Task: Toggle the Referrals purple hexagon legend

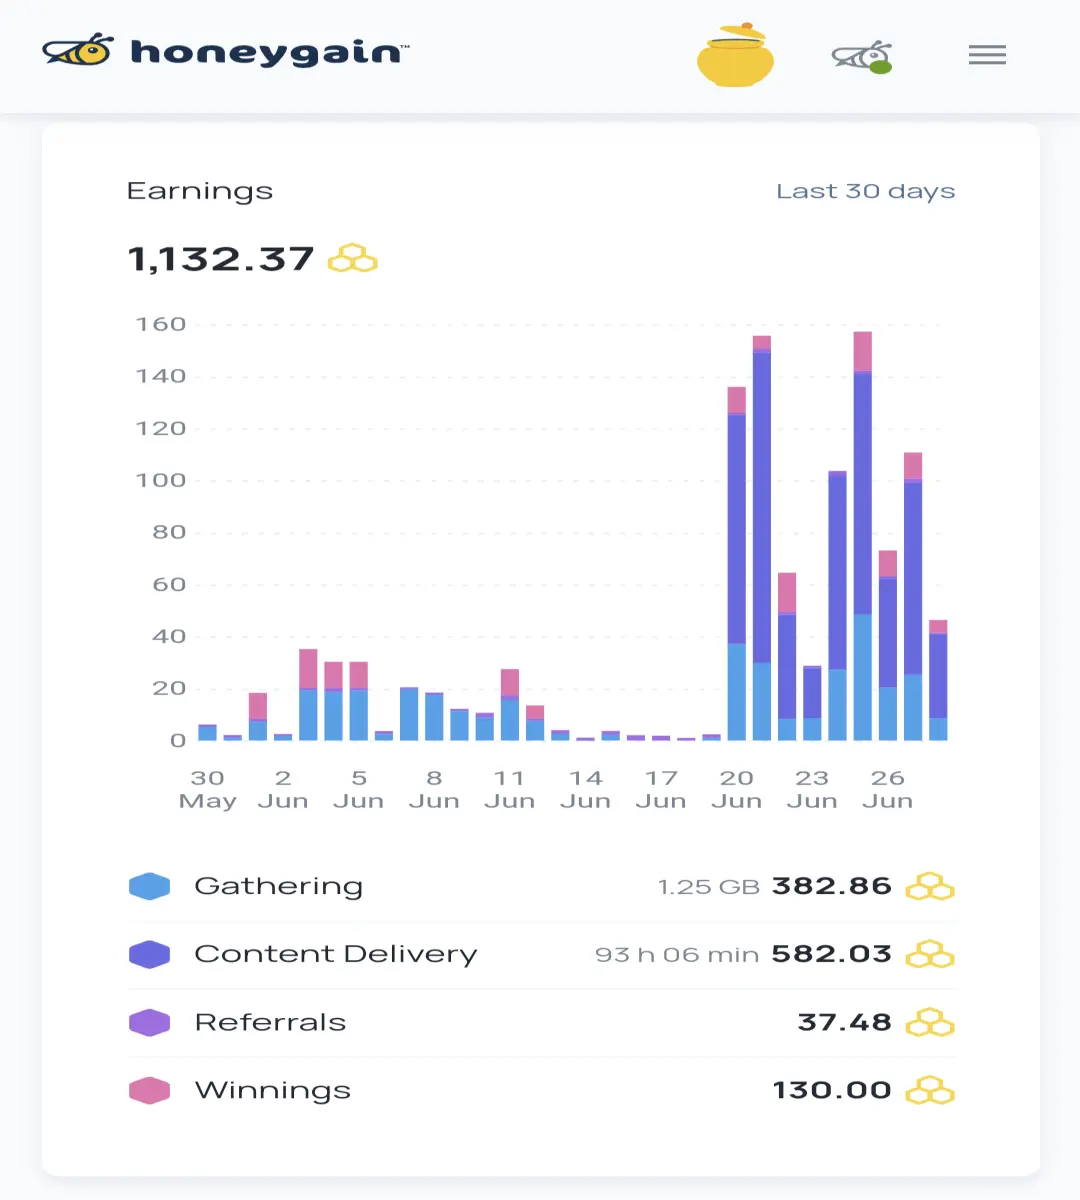Action: pyautogui.click(x=150, y=1022)
